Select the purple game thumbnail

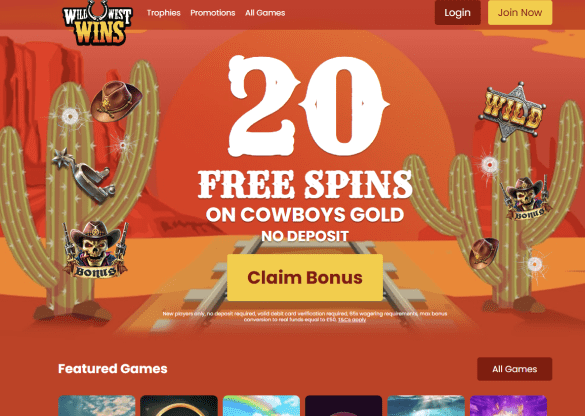click(508, 406)
